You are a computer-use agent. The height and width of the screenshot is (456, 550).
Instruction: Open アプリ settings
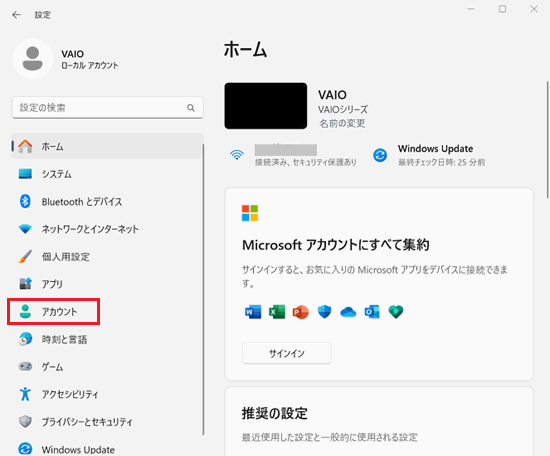(107, 284)
